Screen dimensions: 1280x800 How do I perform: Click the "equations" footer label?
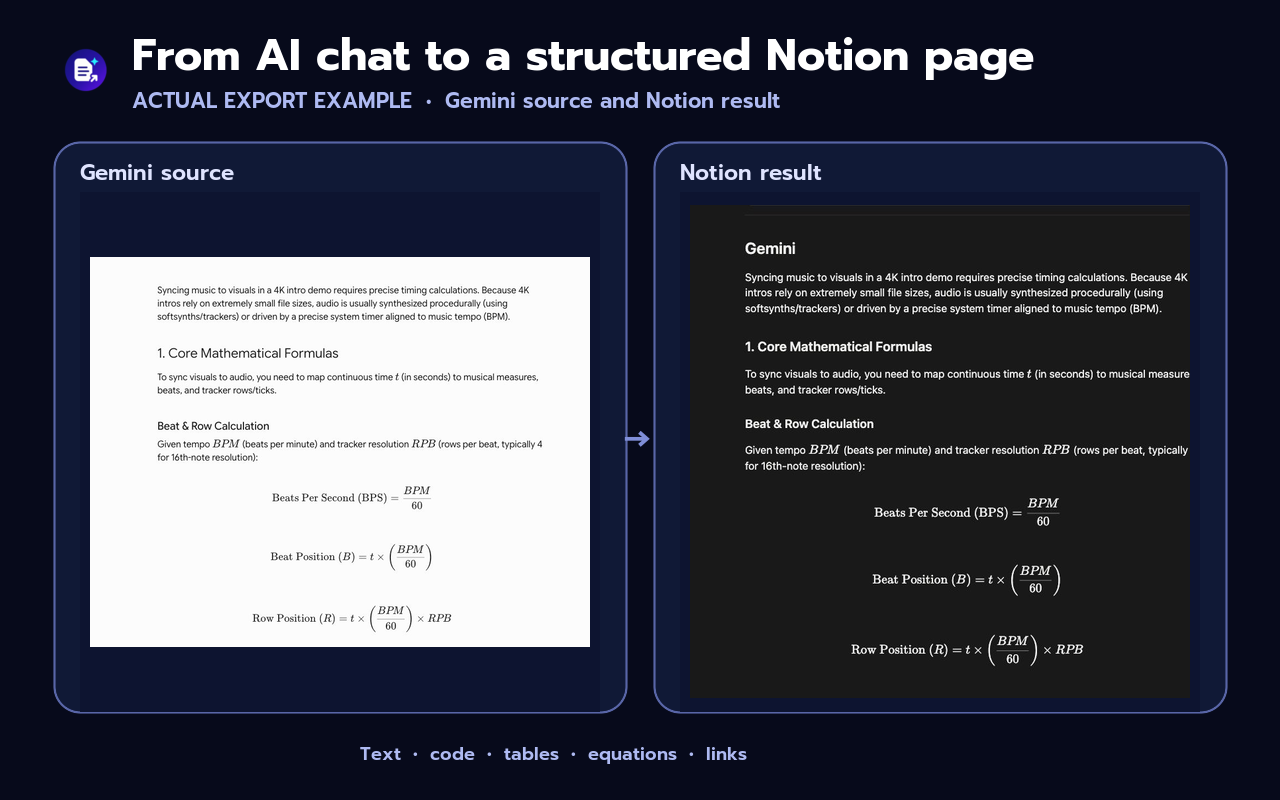pos(632,754)
